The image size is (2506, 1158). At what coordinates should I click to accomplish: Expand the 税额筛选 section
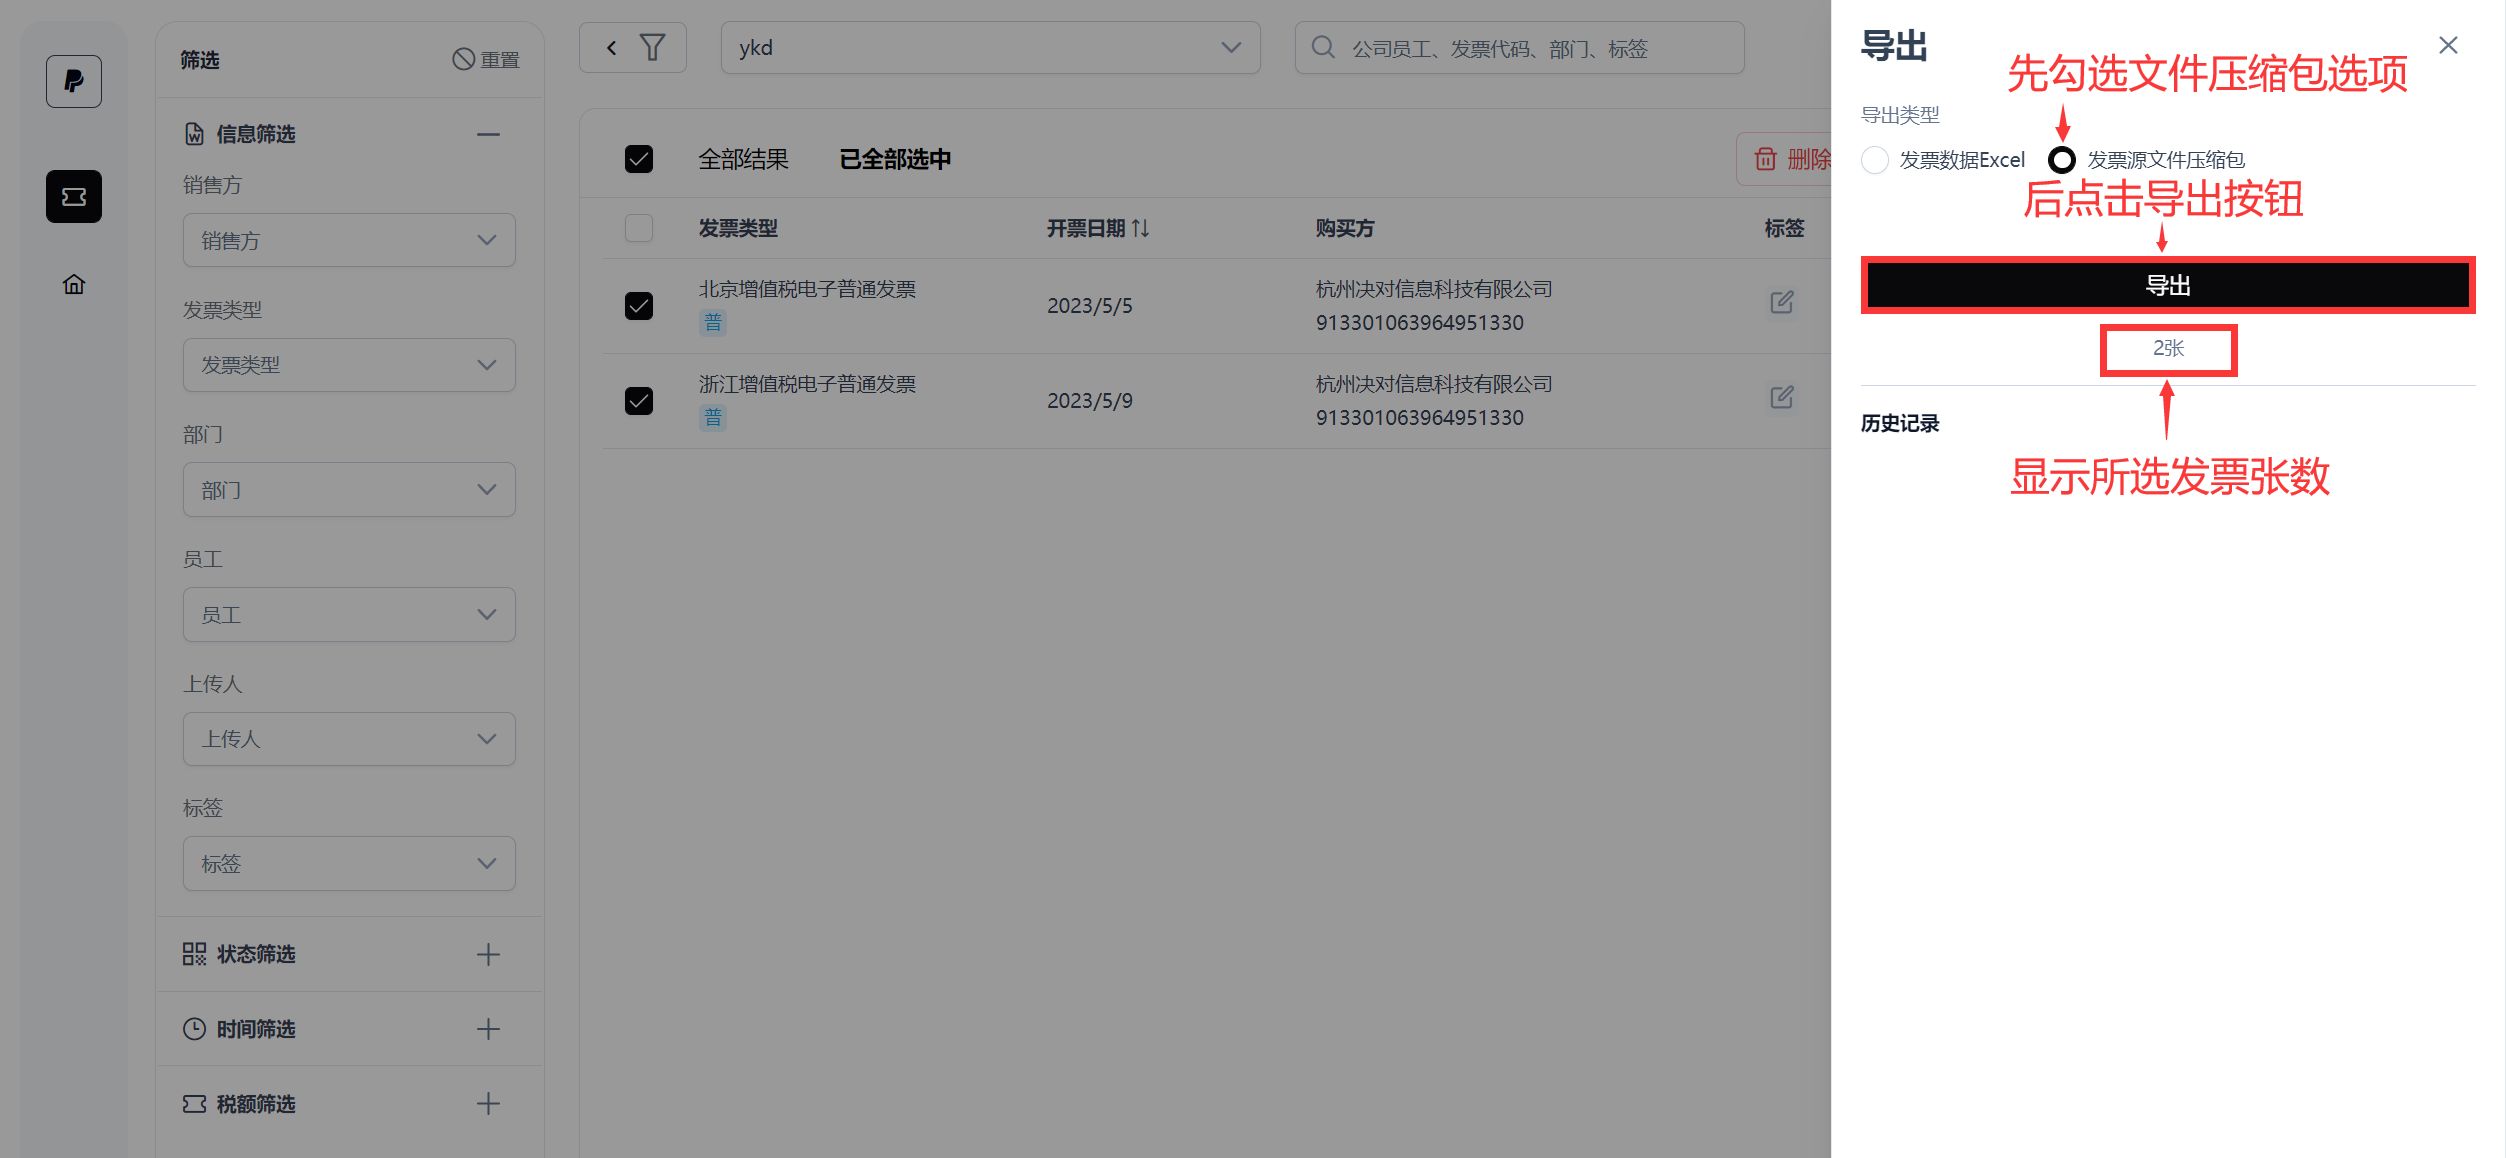(x=488, y=1104)
